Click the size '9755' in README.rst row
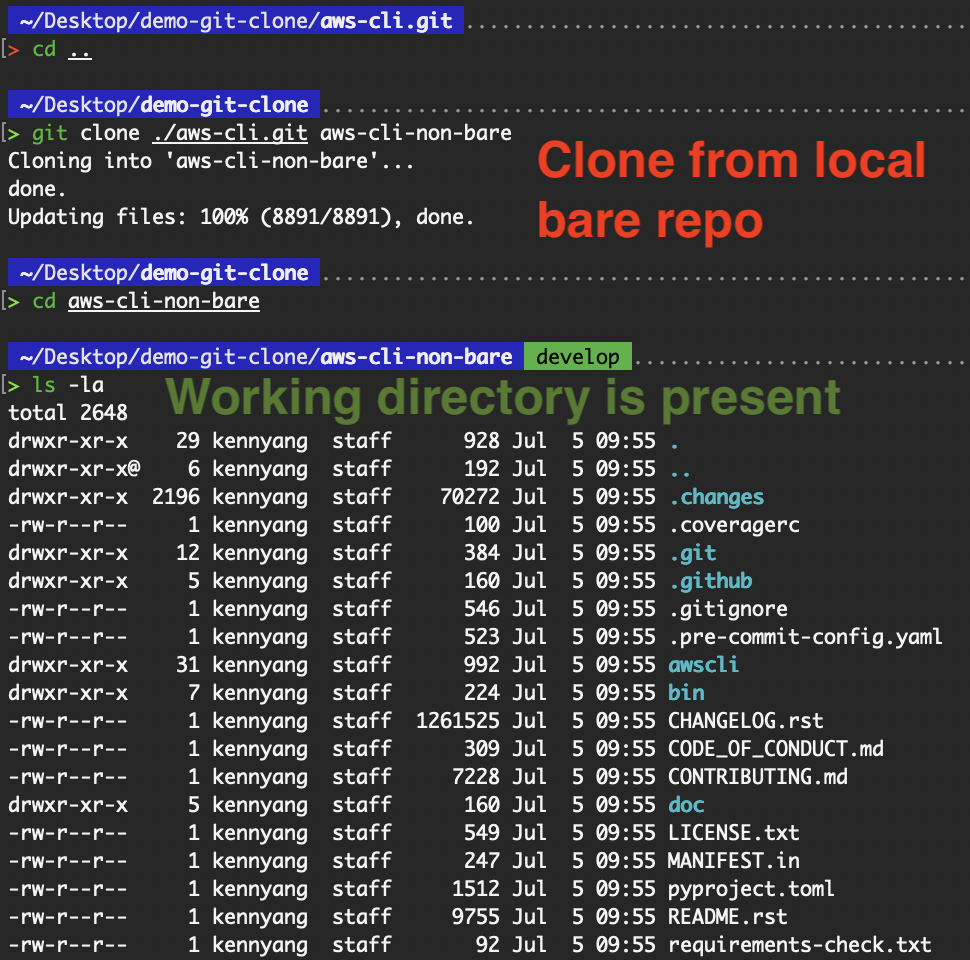The image size is (970, 960). 476,917
